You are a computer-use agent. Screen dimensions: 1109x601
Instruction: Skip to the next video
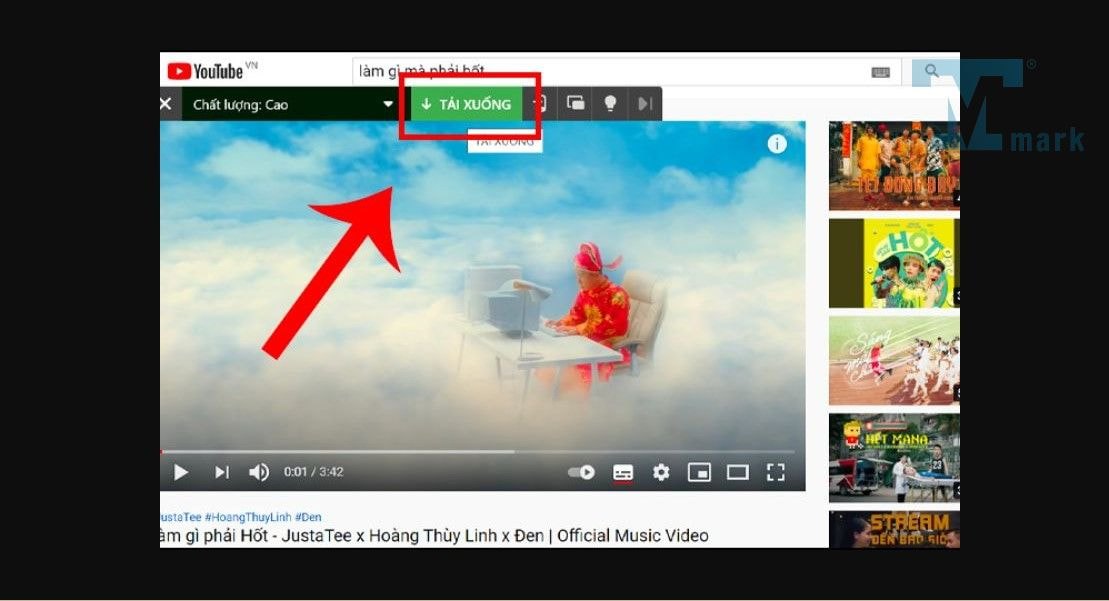tap(222, 472)
